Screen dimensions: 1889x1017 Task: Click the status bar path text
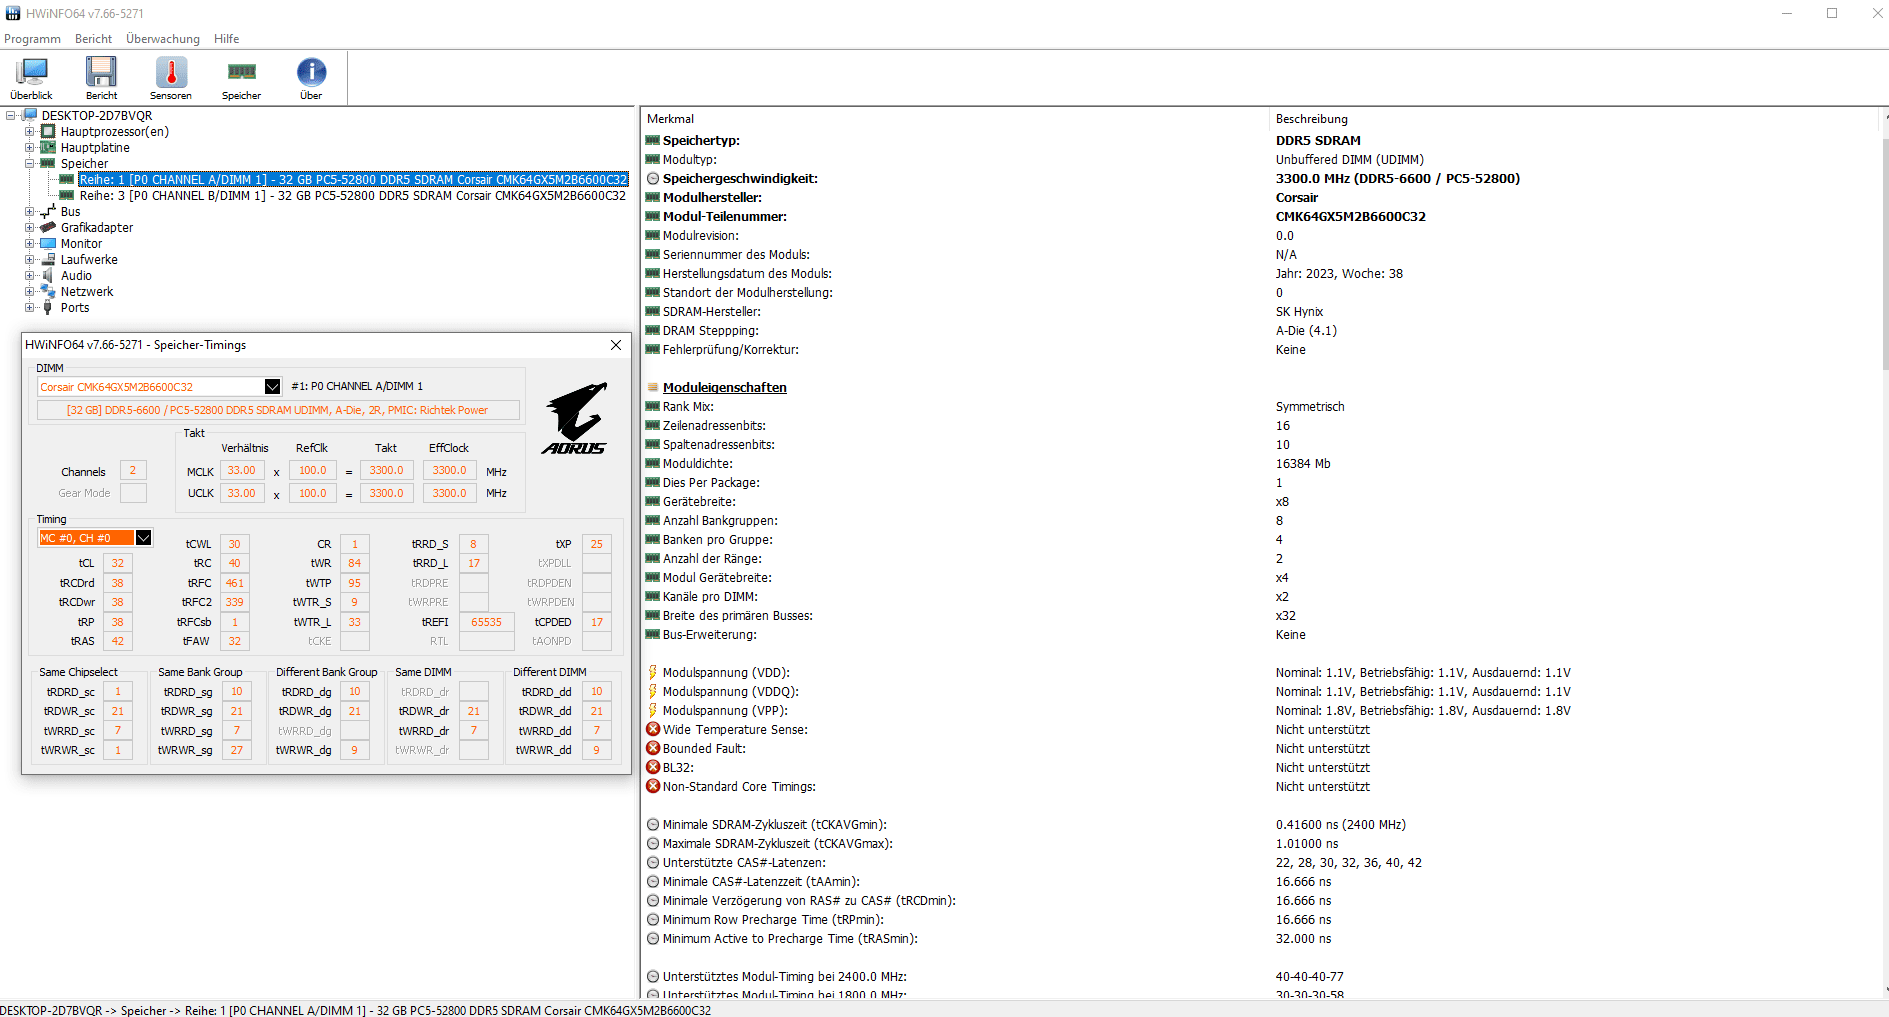tap(356, 1010)
